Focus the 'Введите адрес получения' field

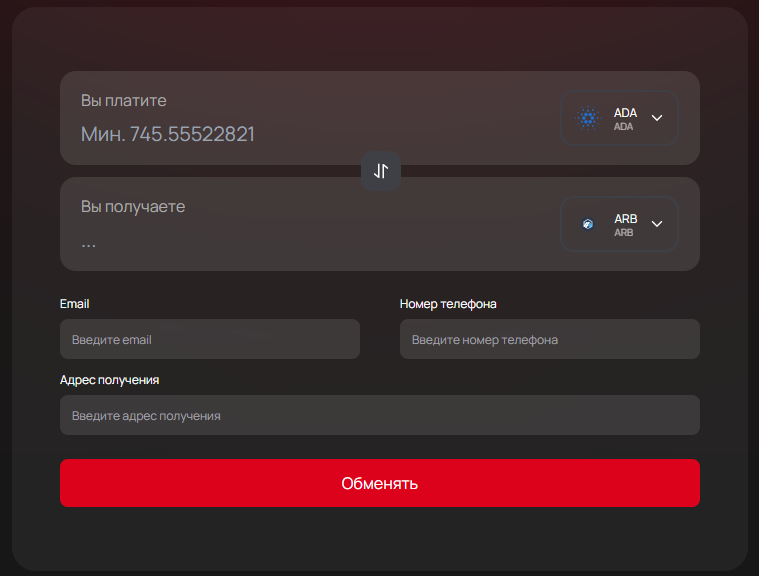(380, 415)
